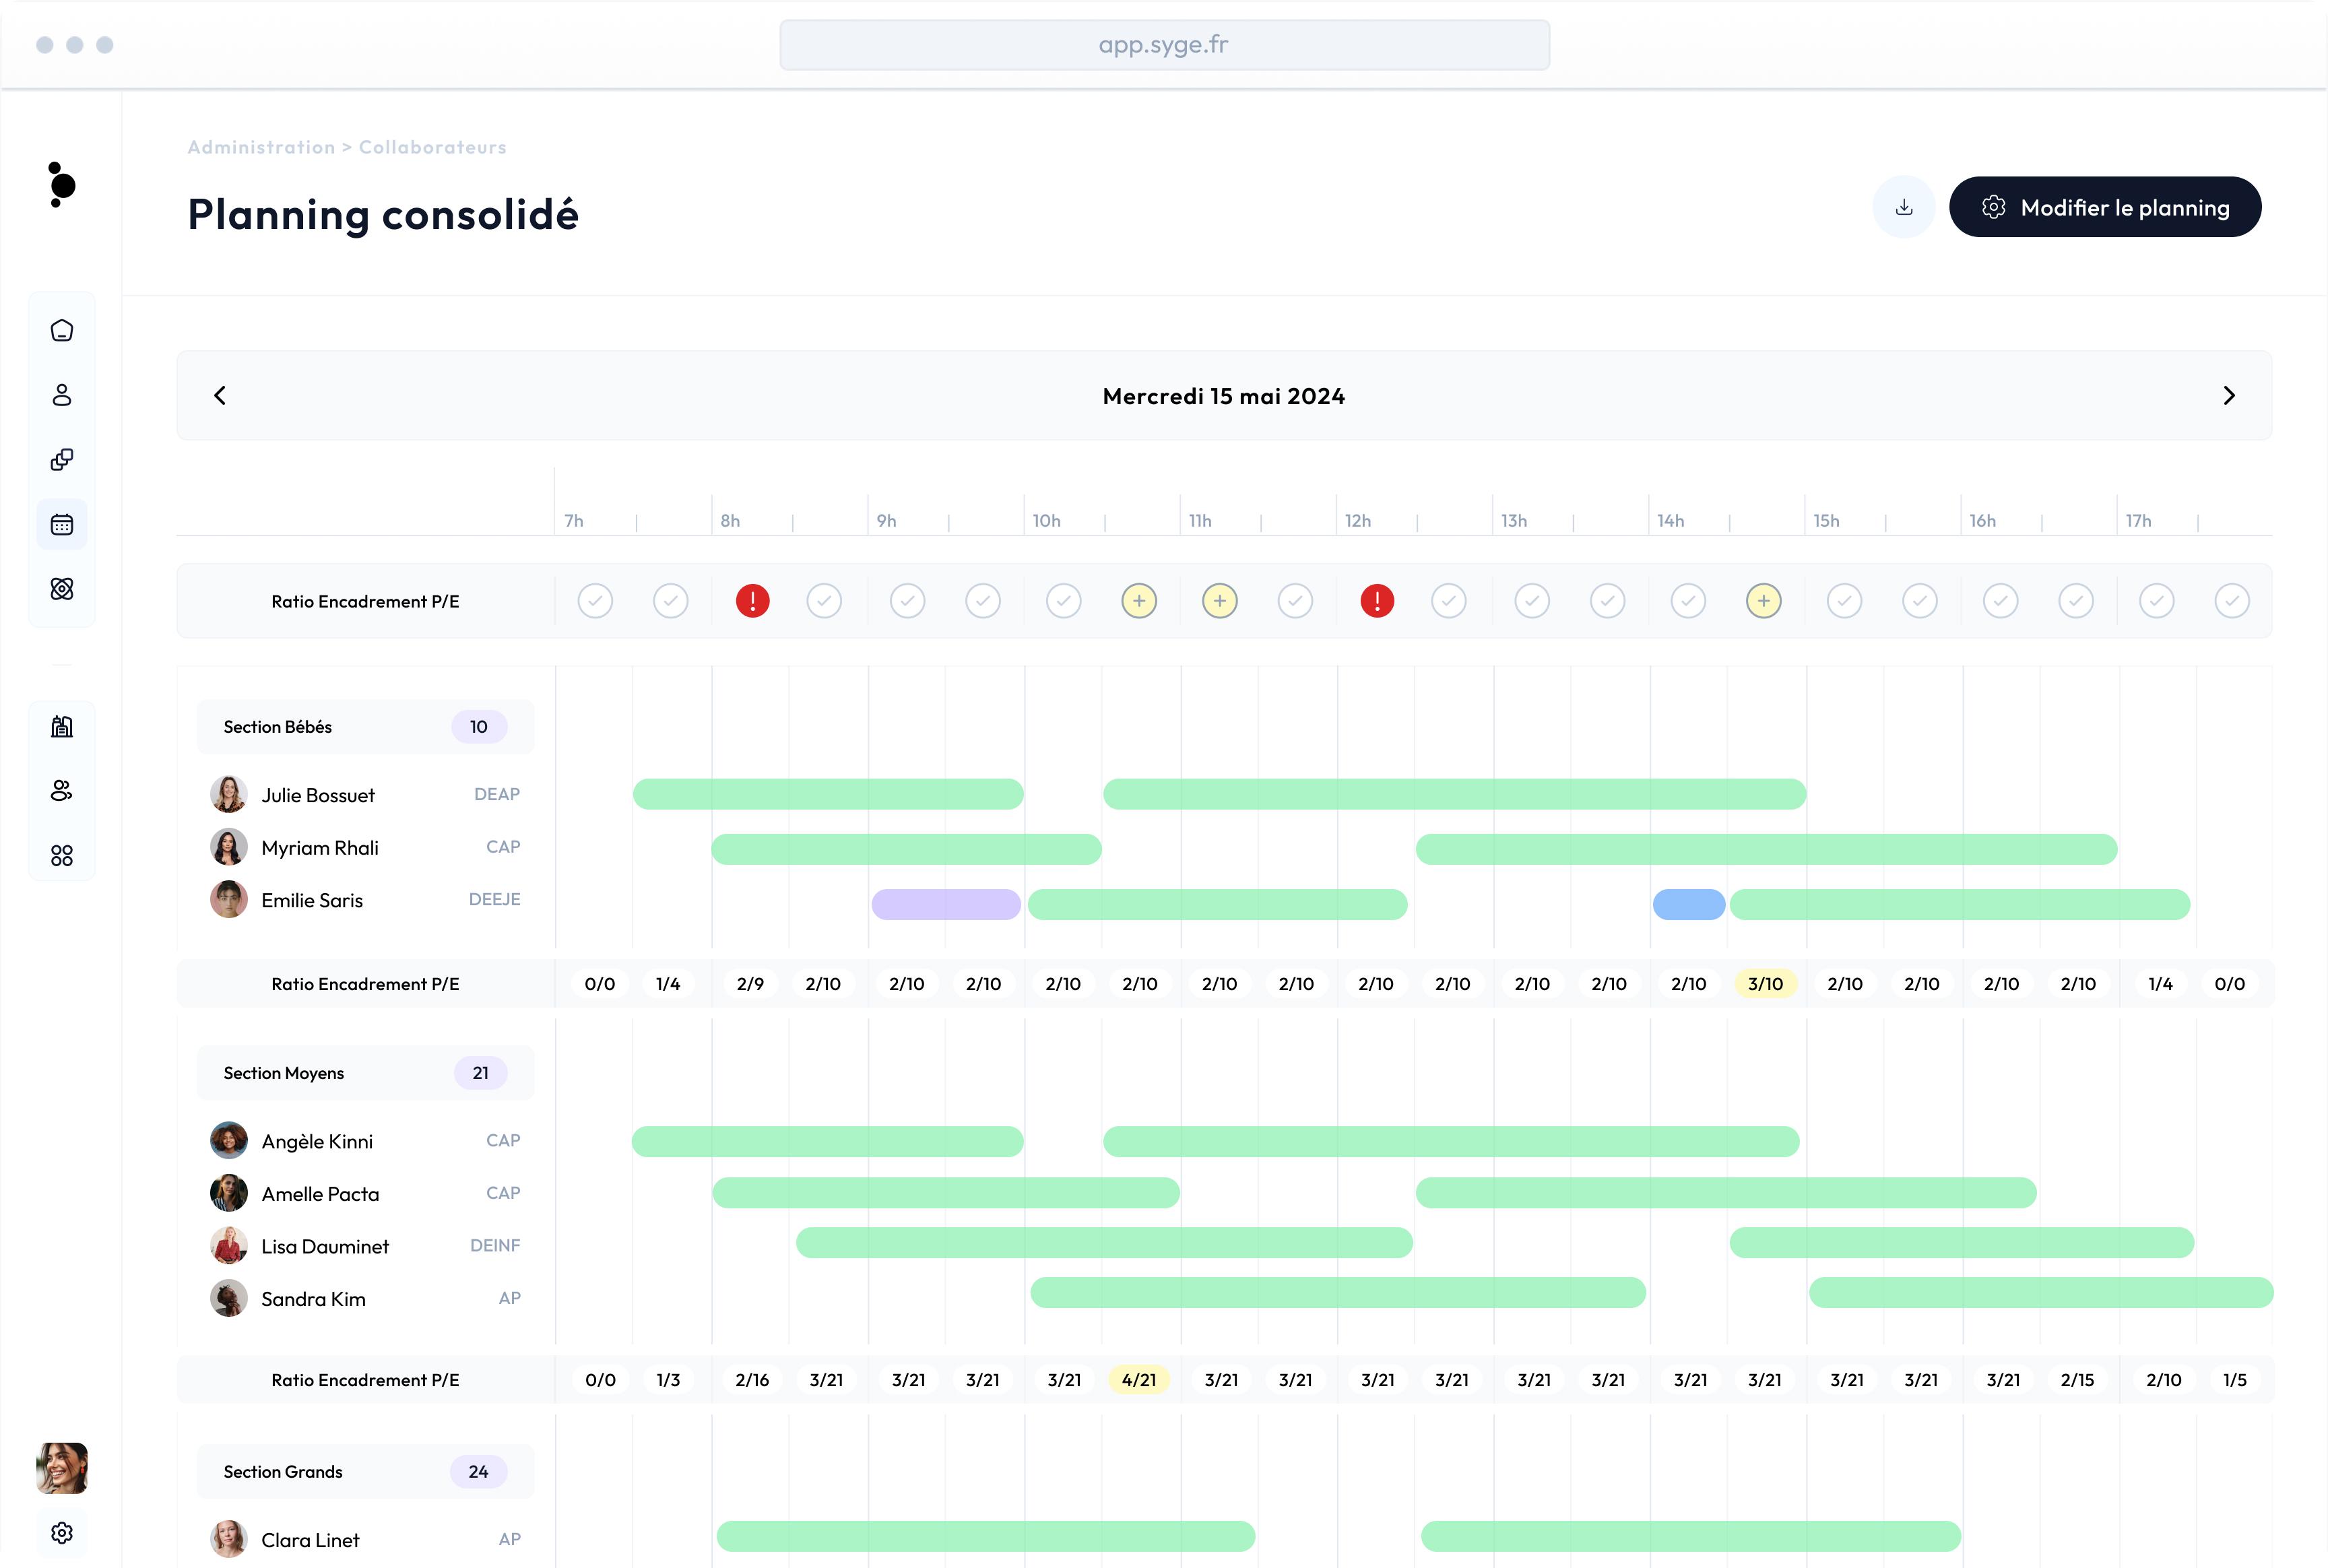
Task: Open the Section Grands header
Action: click(x=365, y=1472)
